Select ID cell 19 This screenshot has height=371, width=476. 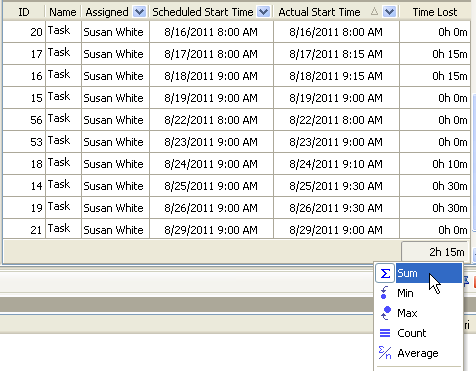tap(24, 208)
